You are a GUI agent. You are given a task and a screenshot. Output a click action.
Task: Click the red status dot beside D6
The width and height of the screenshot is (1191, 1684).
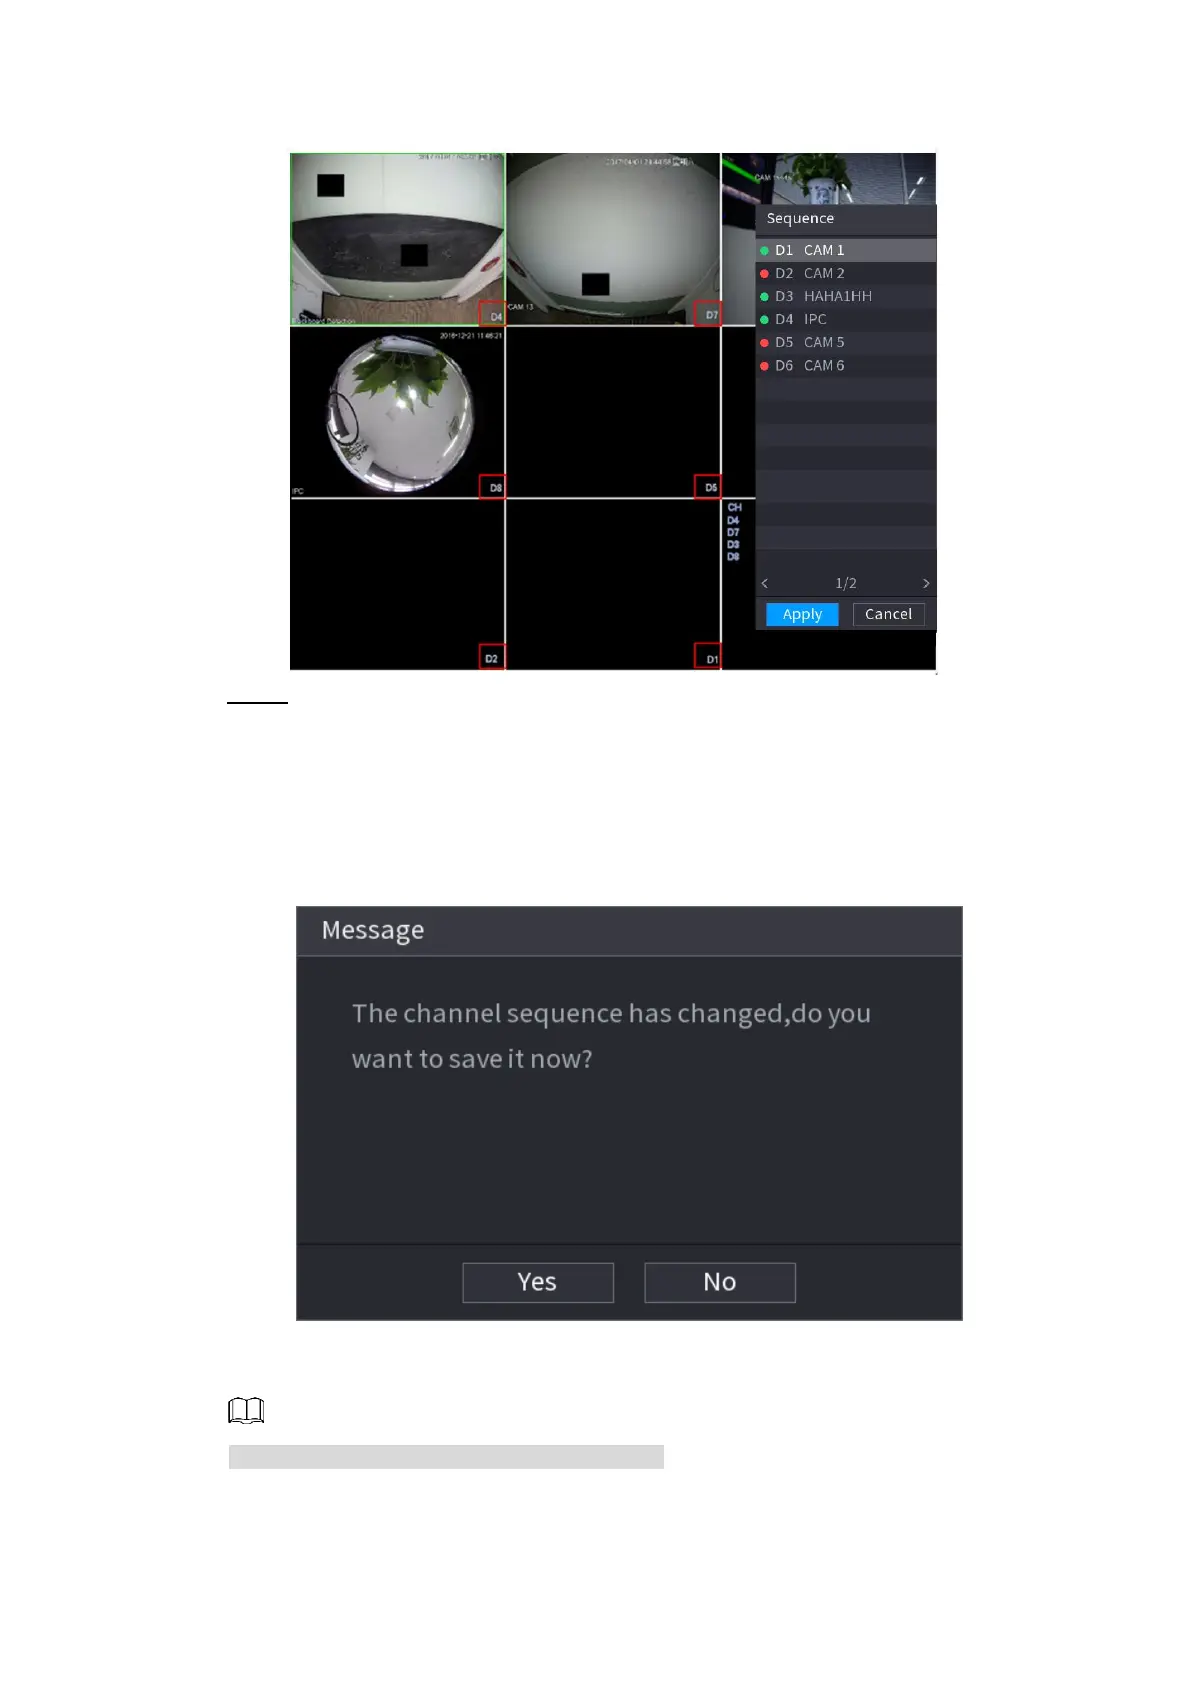pyautogui.click(x=764, y=366)
